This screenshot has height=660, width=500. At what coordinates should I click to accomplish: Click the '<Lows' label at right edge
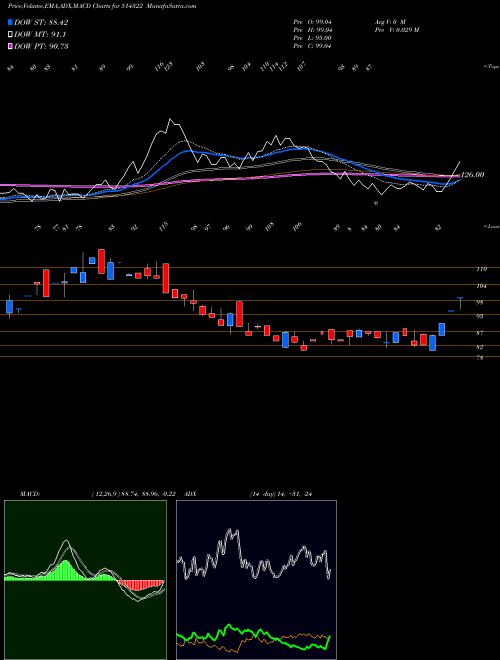[491, 226]
